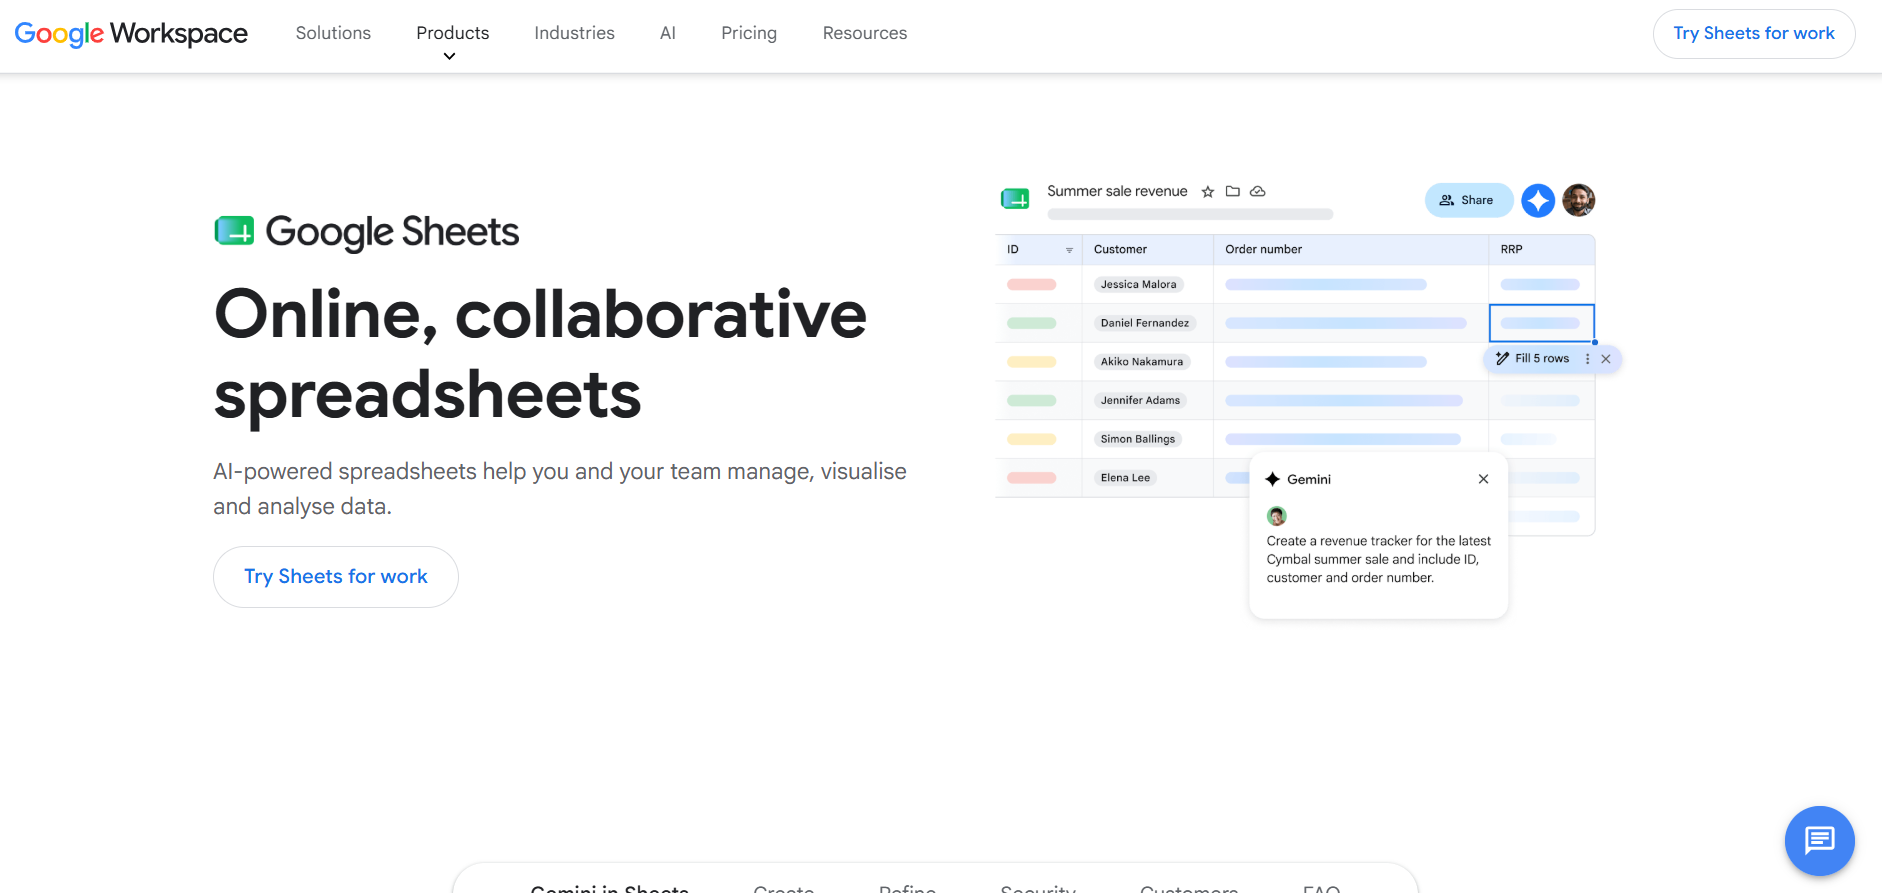Viewport: 1882px width, 893px height.
Task: Open the ID column filter dropdown
Action: tap(1069, 250)
